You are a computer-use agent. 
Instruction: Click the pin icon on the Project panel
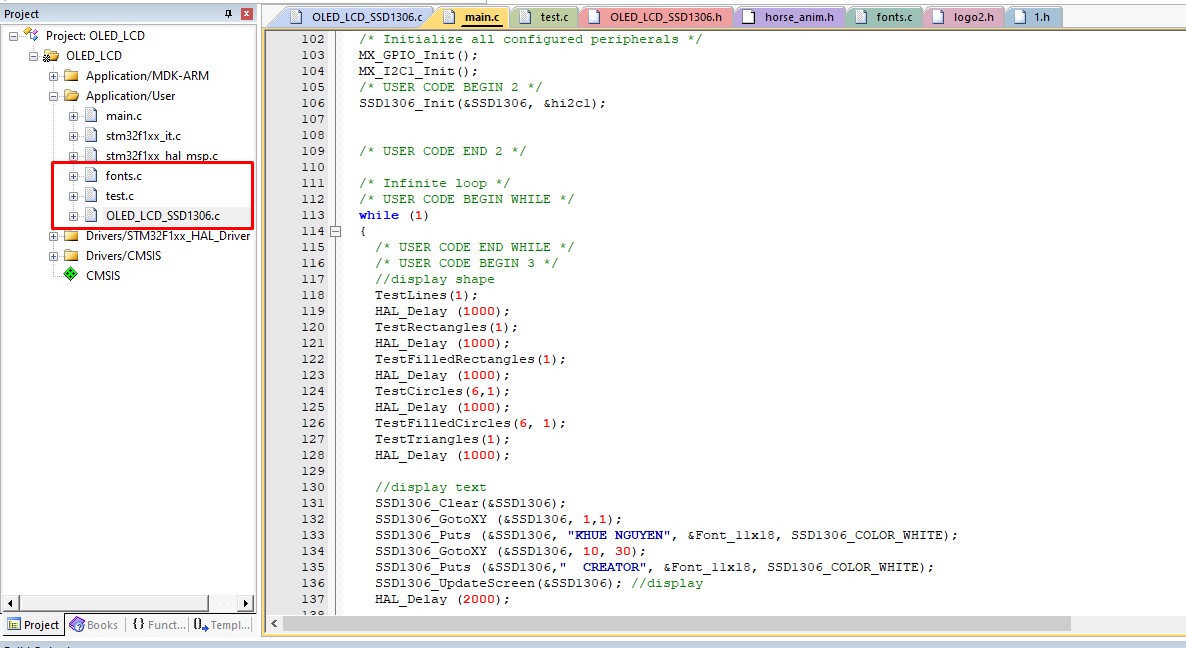coord(229,13)
